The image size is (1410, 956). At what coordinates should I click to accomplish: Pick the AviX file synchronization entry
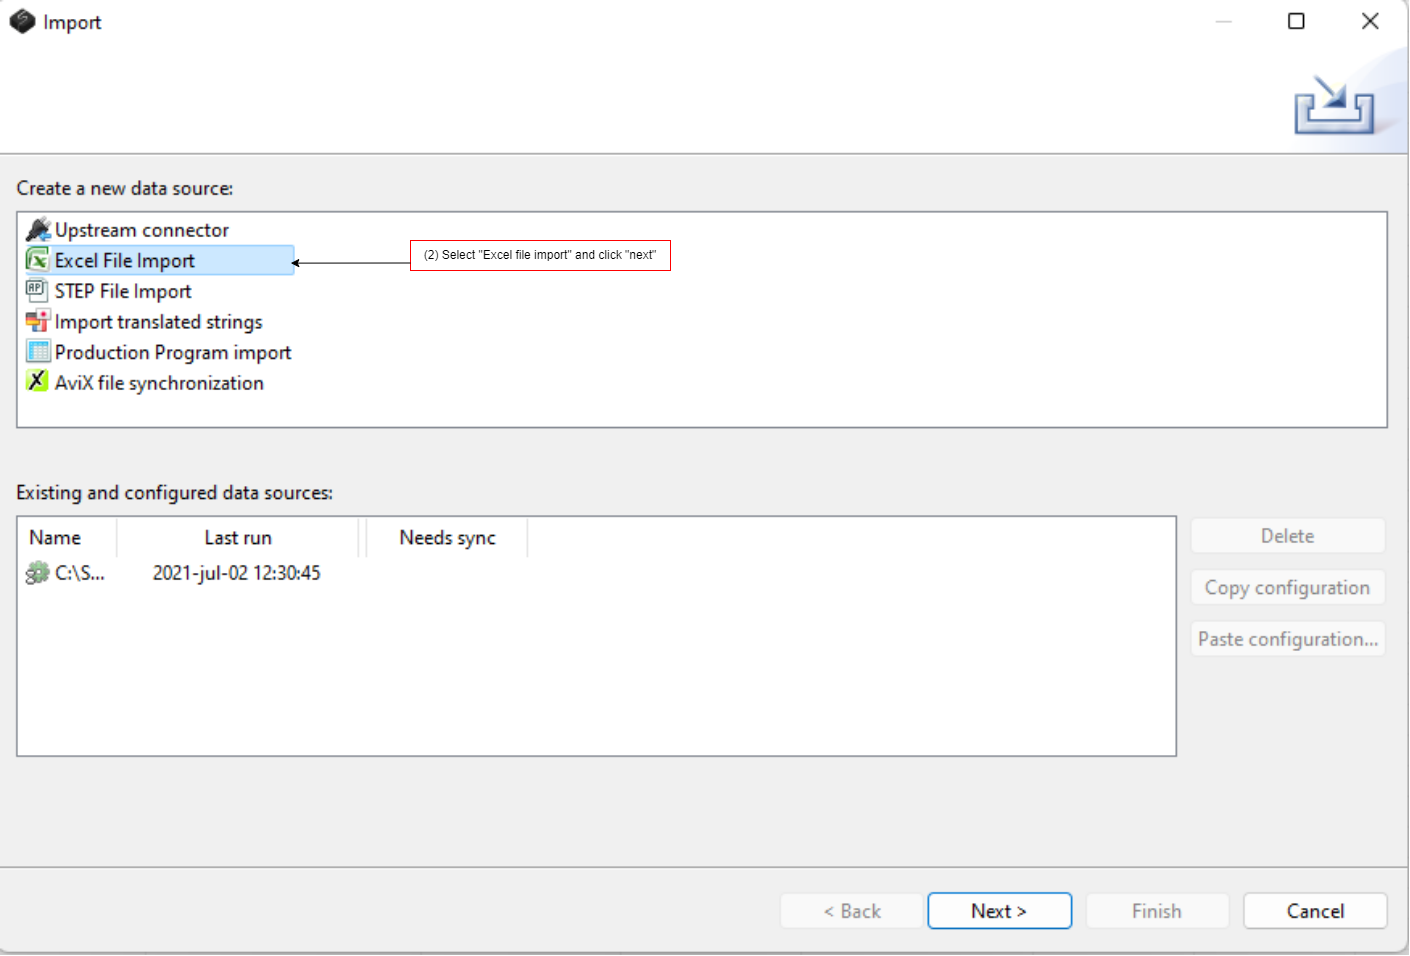tap(159, 383)
